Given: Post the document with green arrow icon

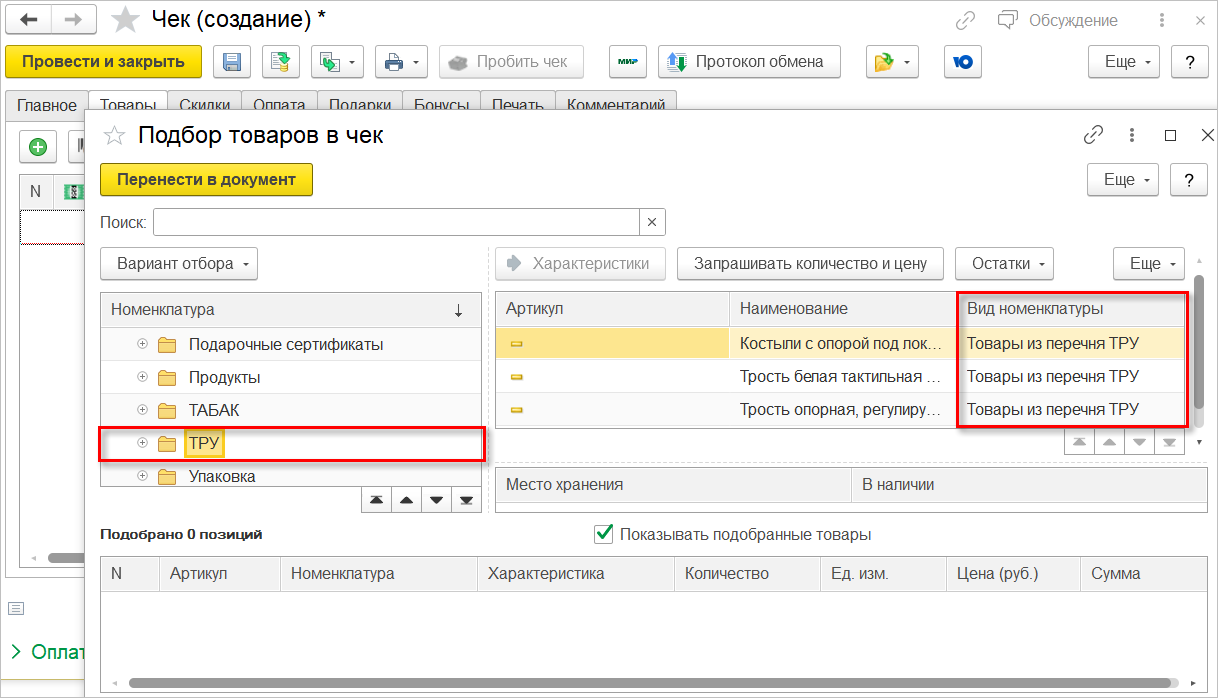Looking at the screenshot, I should 281,62.
